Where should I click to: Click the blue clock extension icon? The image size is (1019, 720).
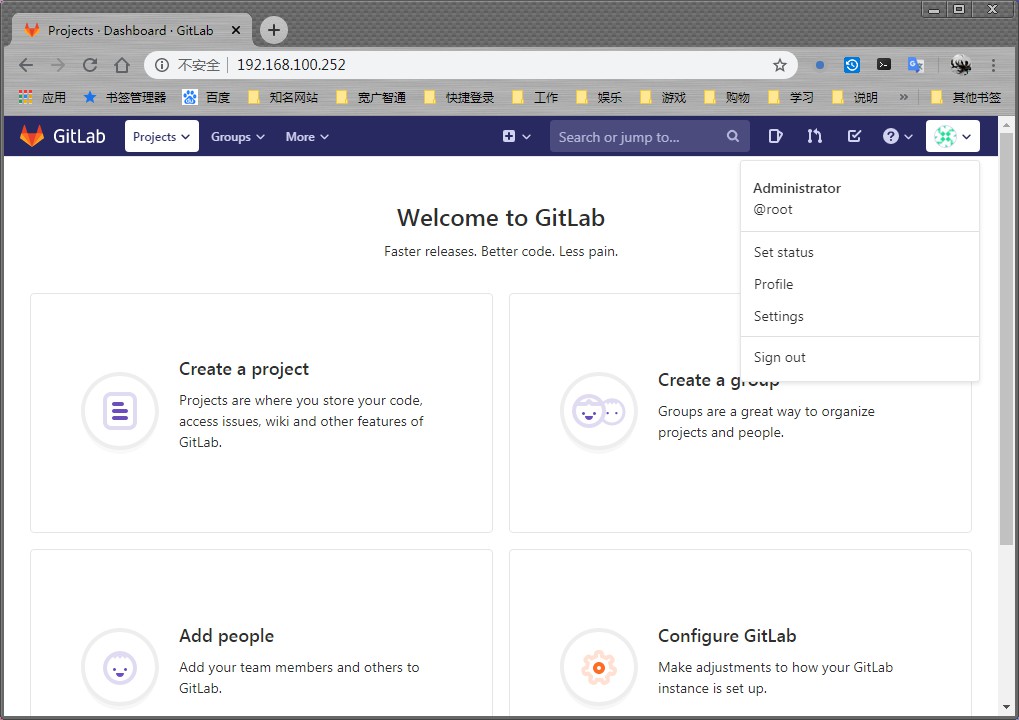pyautogui.click(x=851, y=64)
